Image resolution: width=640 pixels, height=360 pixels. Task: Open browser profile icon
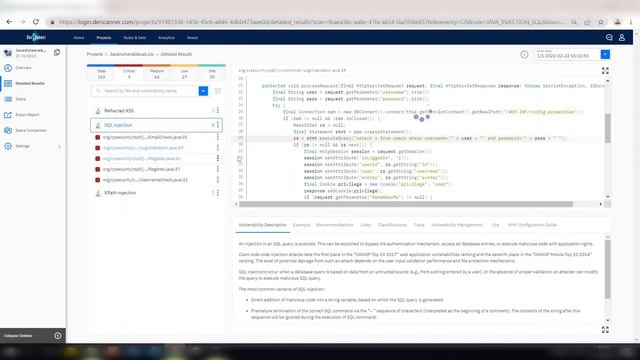[618, 22]
